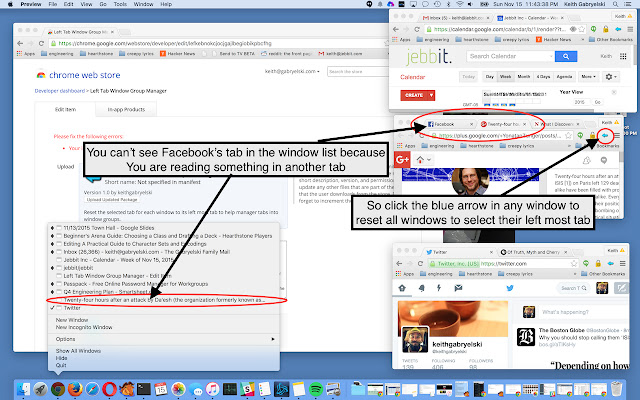Open the calendar settings gear dropdown

(x=611, y=77)
